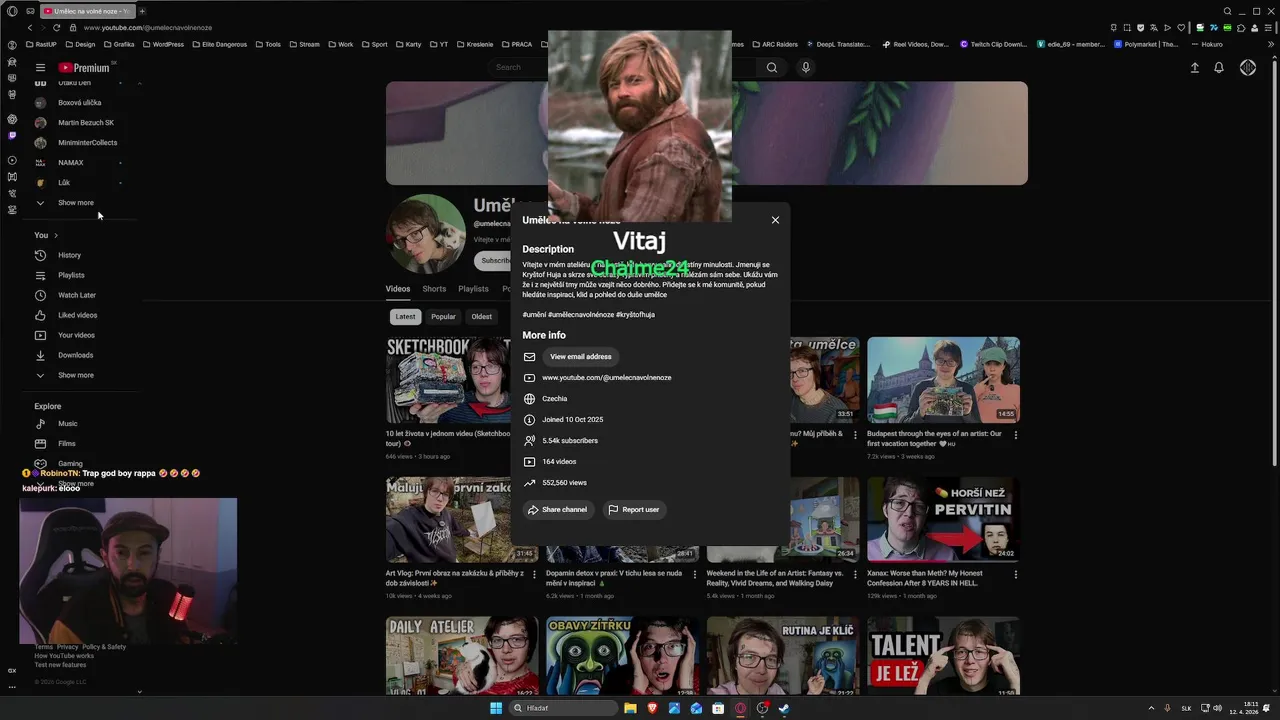1280x720 pixels.
Task: Open History in the sidebar
Action: tap(69, 255)
